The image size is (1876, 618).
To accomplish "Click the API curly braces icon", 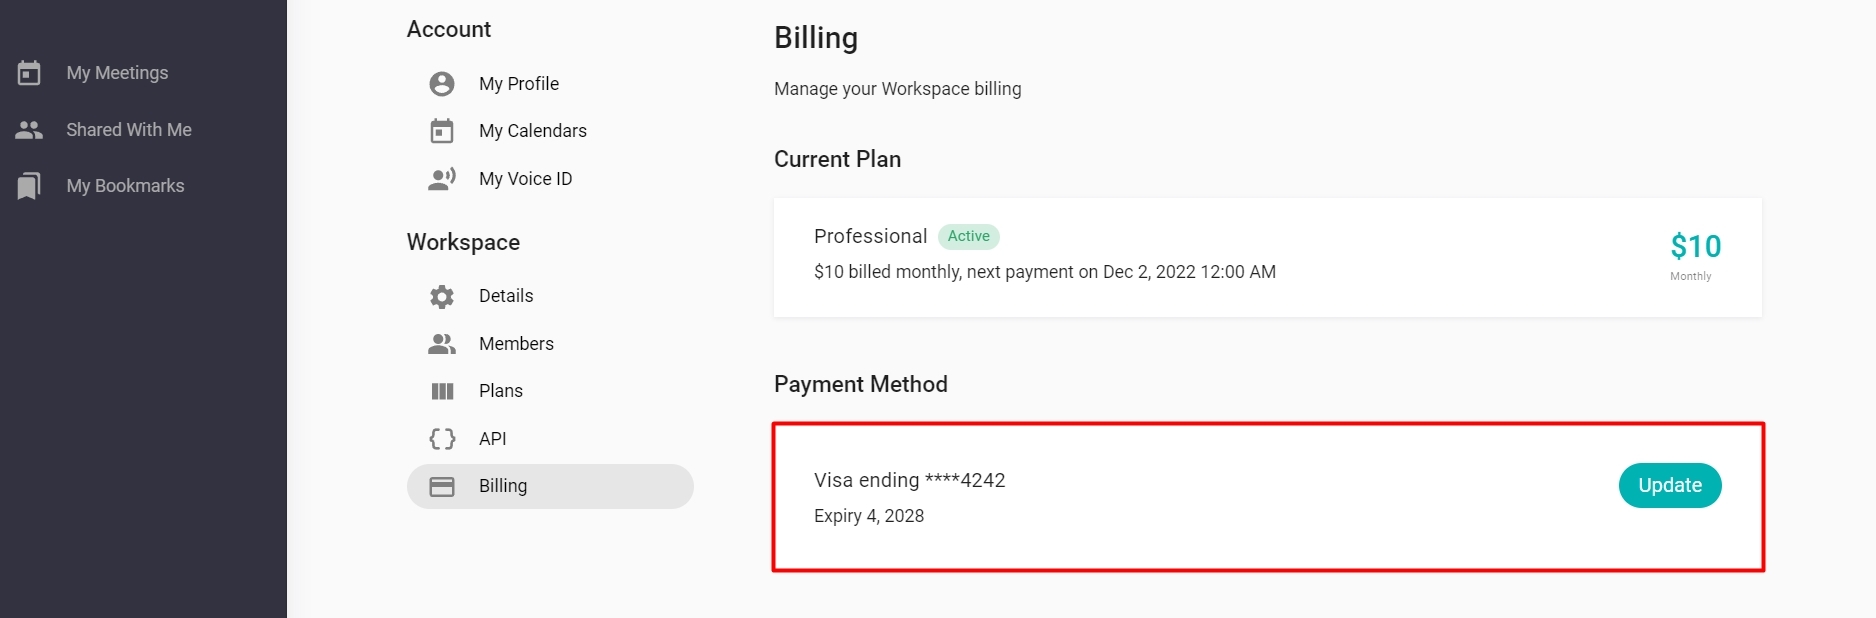I will (442, 439).
